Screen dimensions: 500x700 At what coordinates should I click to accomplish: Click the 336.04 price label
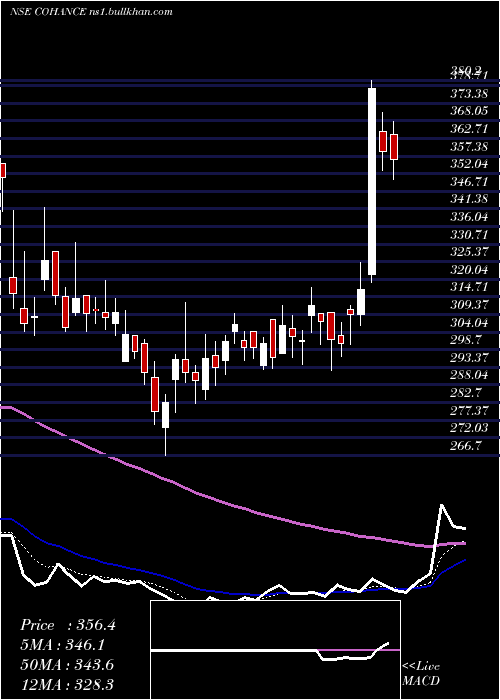coord(469,217)
